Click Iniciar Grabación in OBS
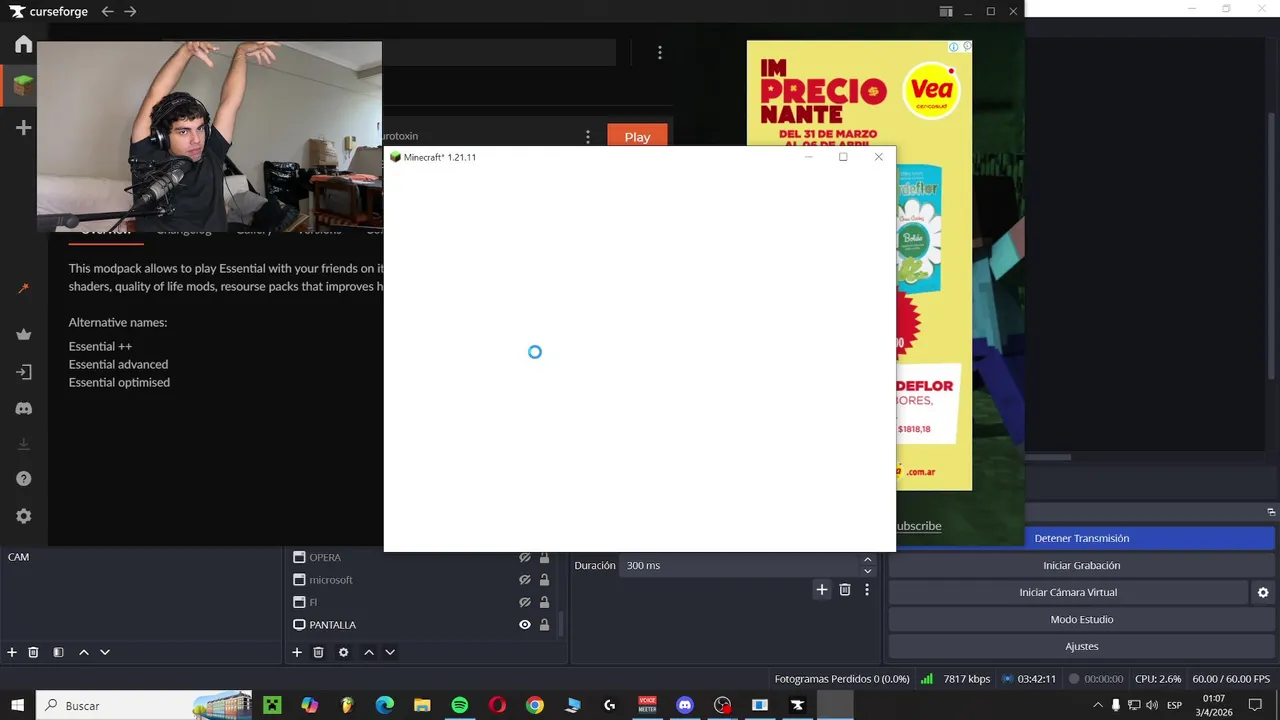 1081,565
